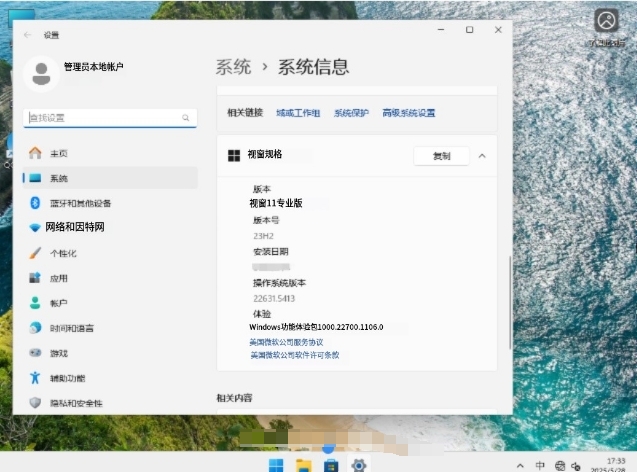
Task: Open 主页 (Home) in settings sidebar
Action: click(x=59, y=153)
